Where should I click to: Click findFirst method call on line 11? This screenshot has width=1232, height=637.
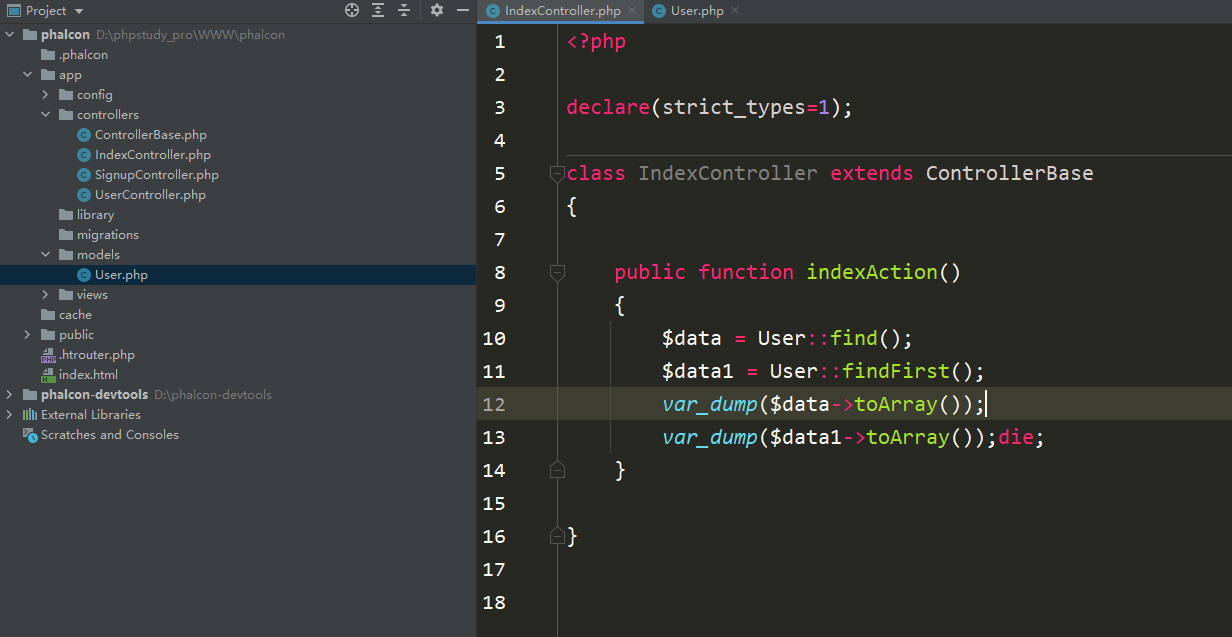click(896, 371)
